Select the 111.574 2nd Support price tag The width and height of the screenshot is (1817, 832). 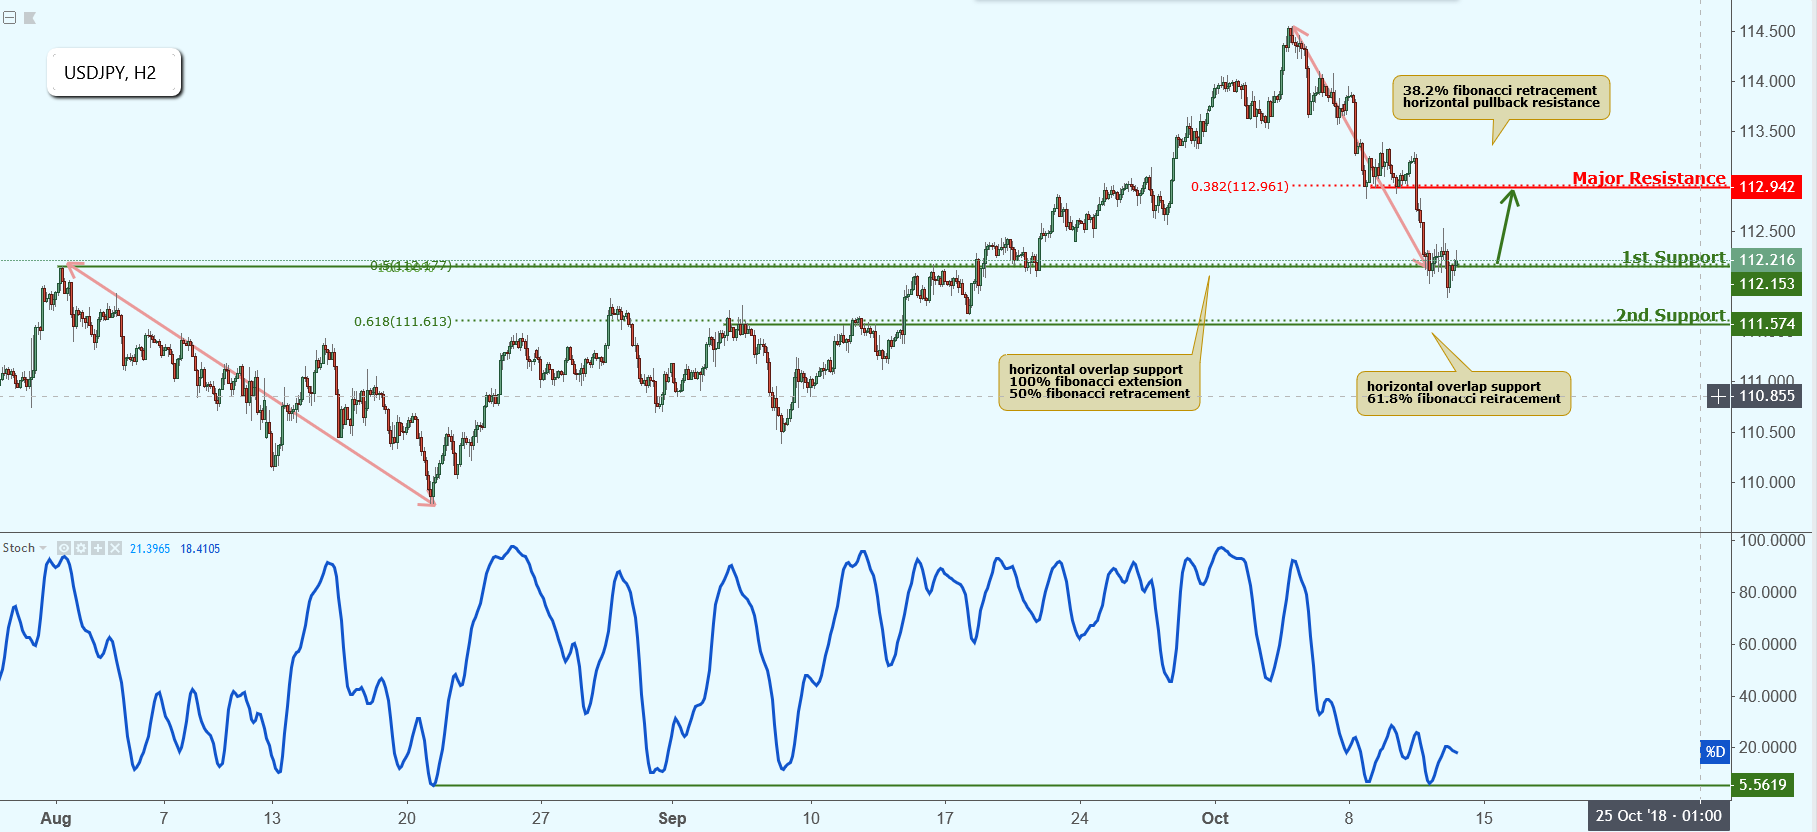click(x=1766, y=324)
